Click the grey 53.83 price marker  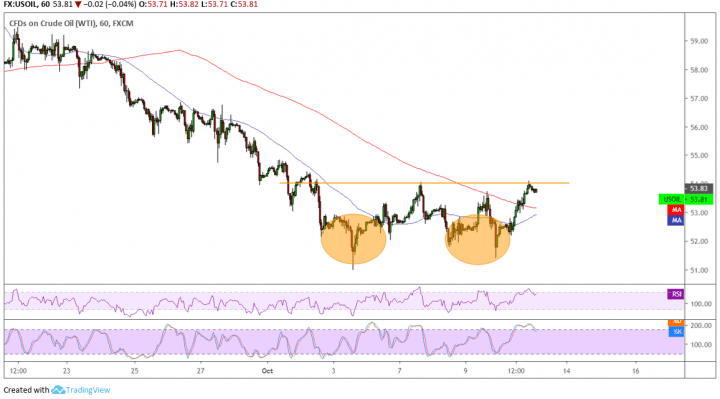pyautogui.click(x=699, y=189)
